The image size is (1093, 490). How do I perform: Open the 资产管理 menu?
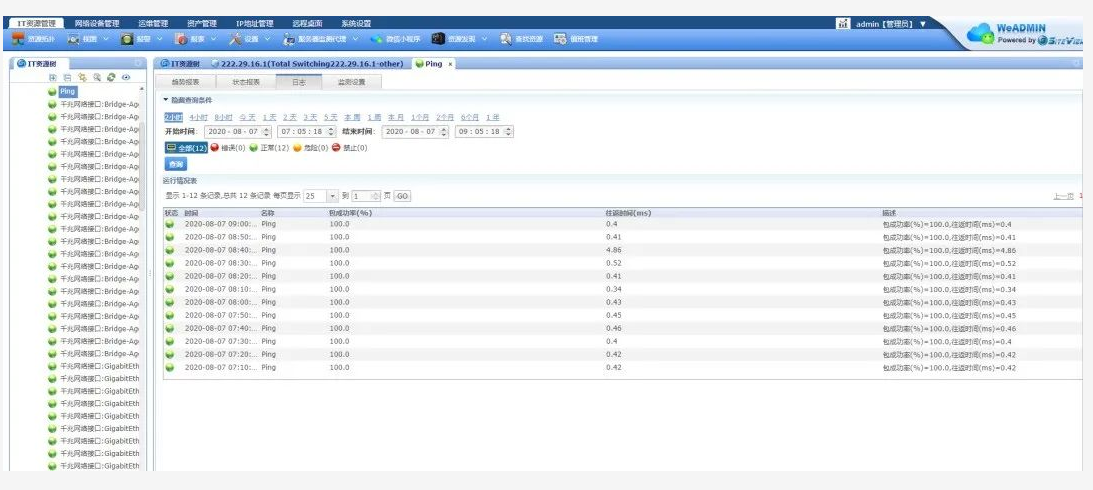pyautogui.click(x=202, y=23)
